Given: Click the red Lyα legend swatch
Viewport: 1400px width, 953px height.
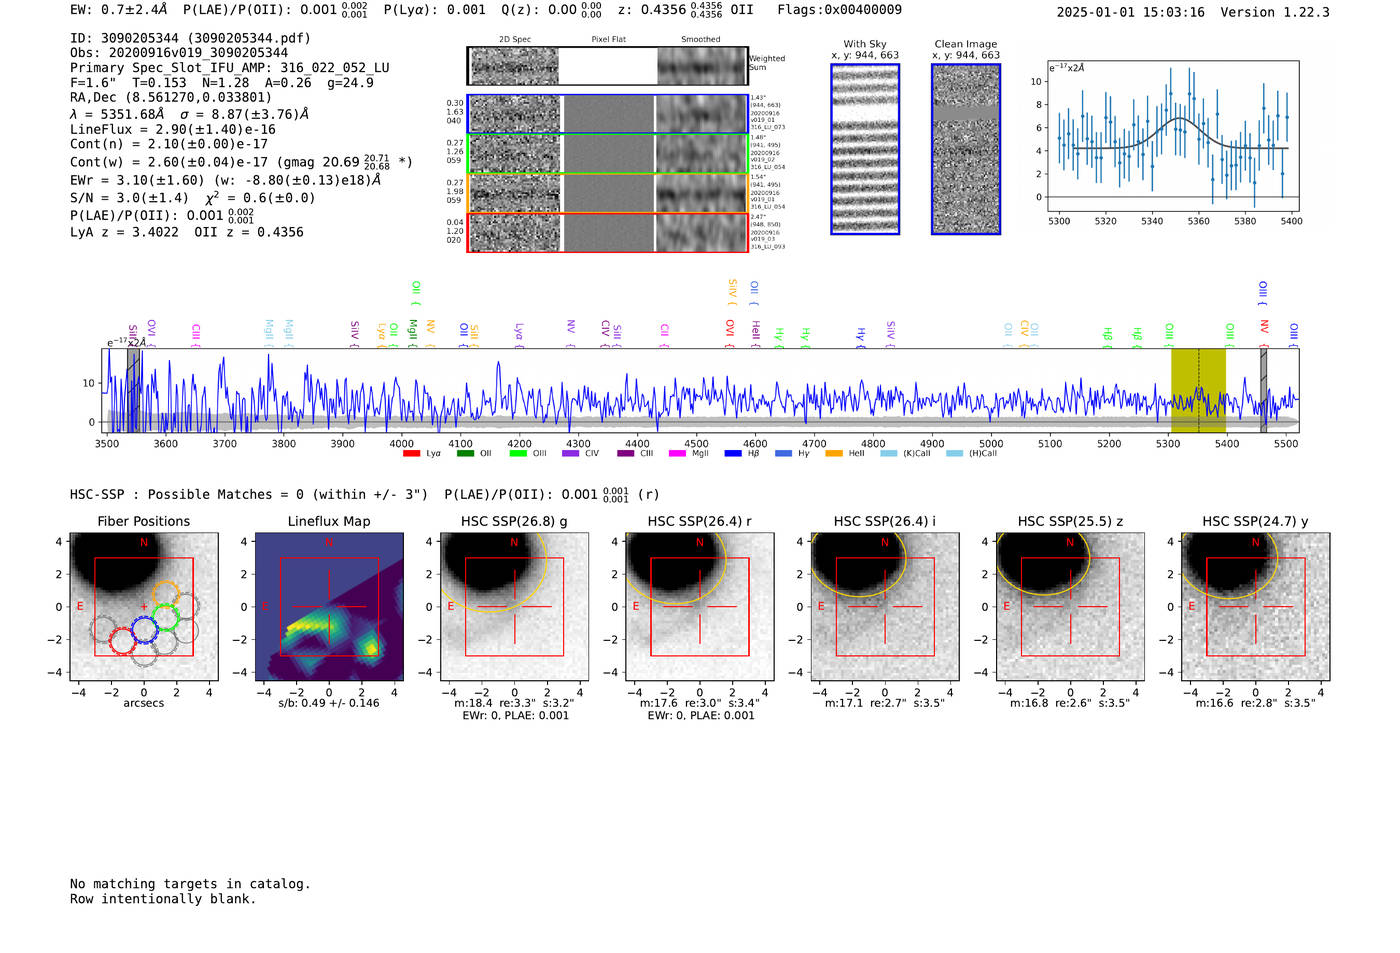Looking at the screenshot, I should (411, 454).
